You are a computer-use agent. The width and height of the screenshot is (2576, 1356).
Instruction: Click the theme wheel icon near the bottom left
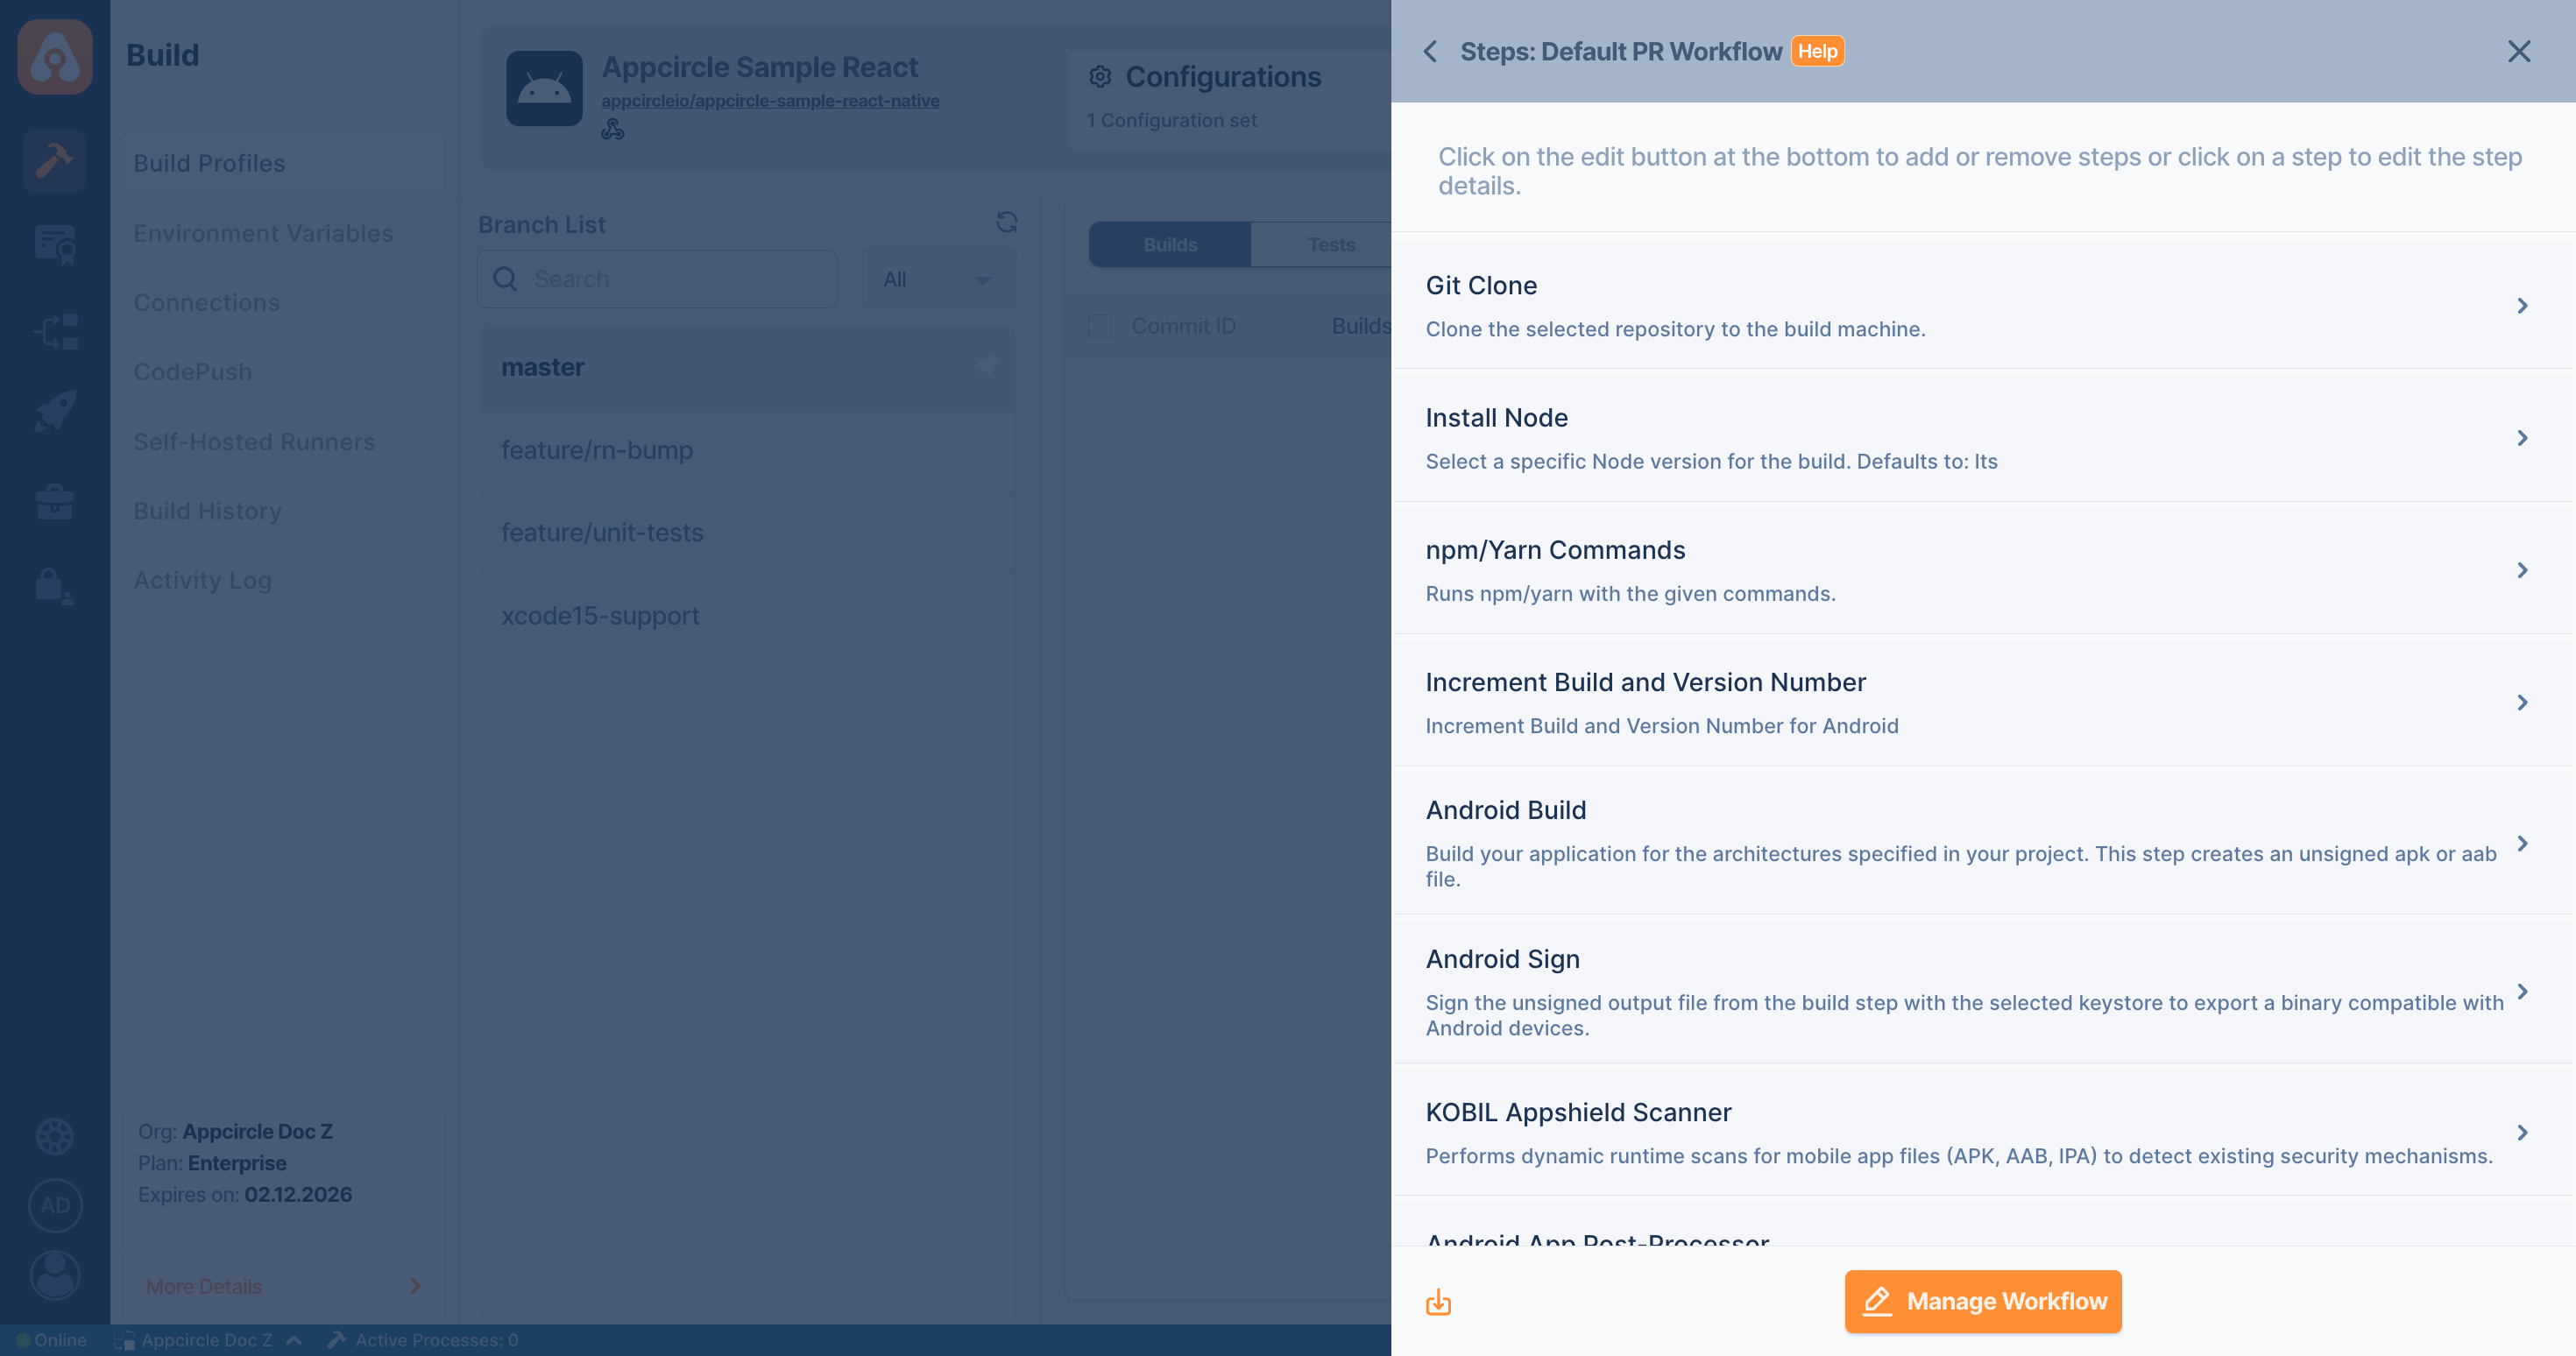tap(54, 1136)
